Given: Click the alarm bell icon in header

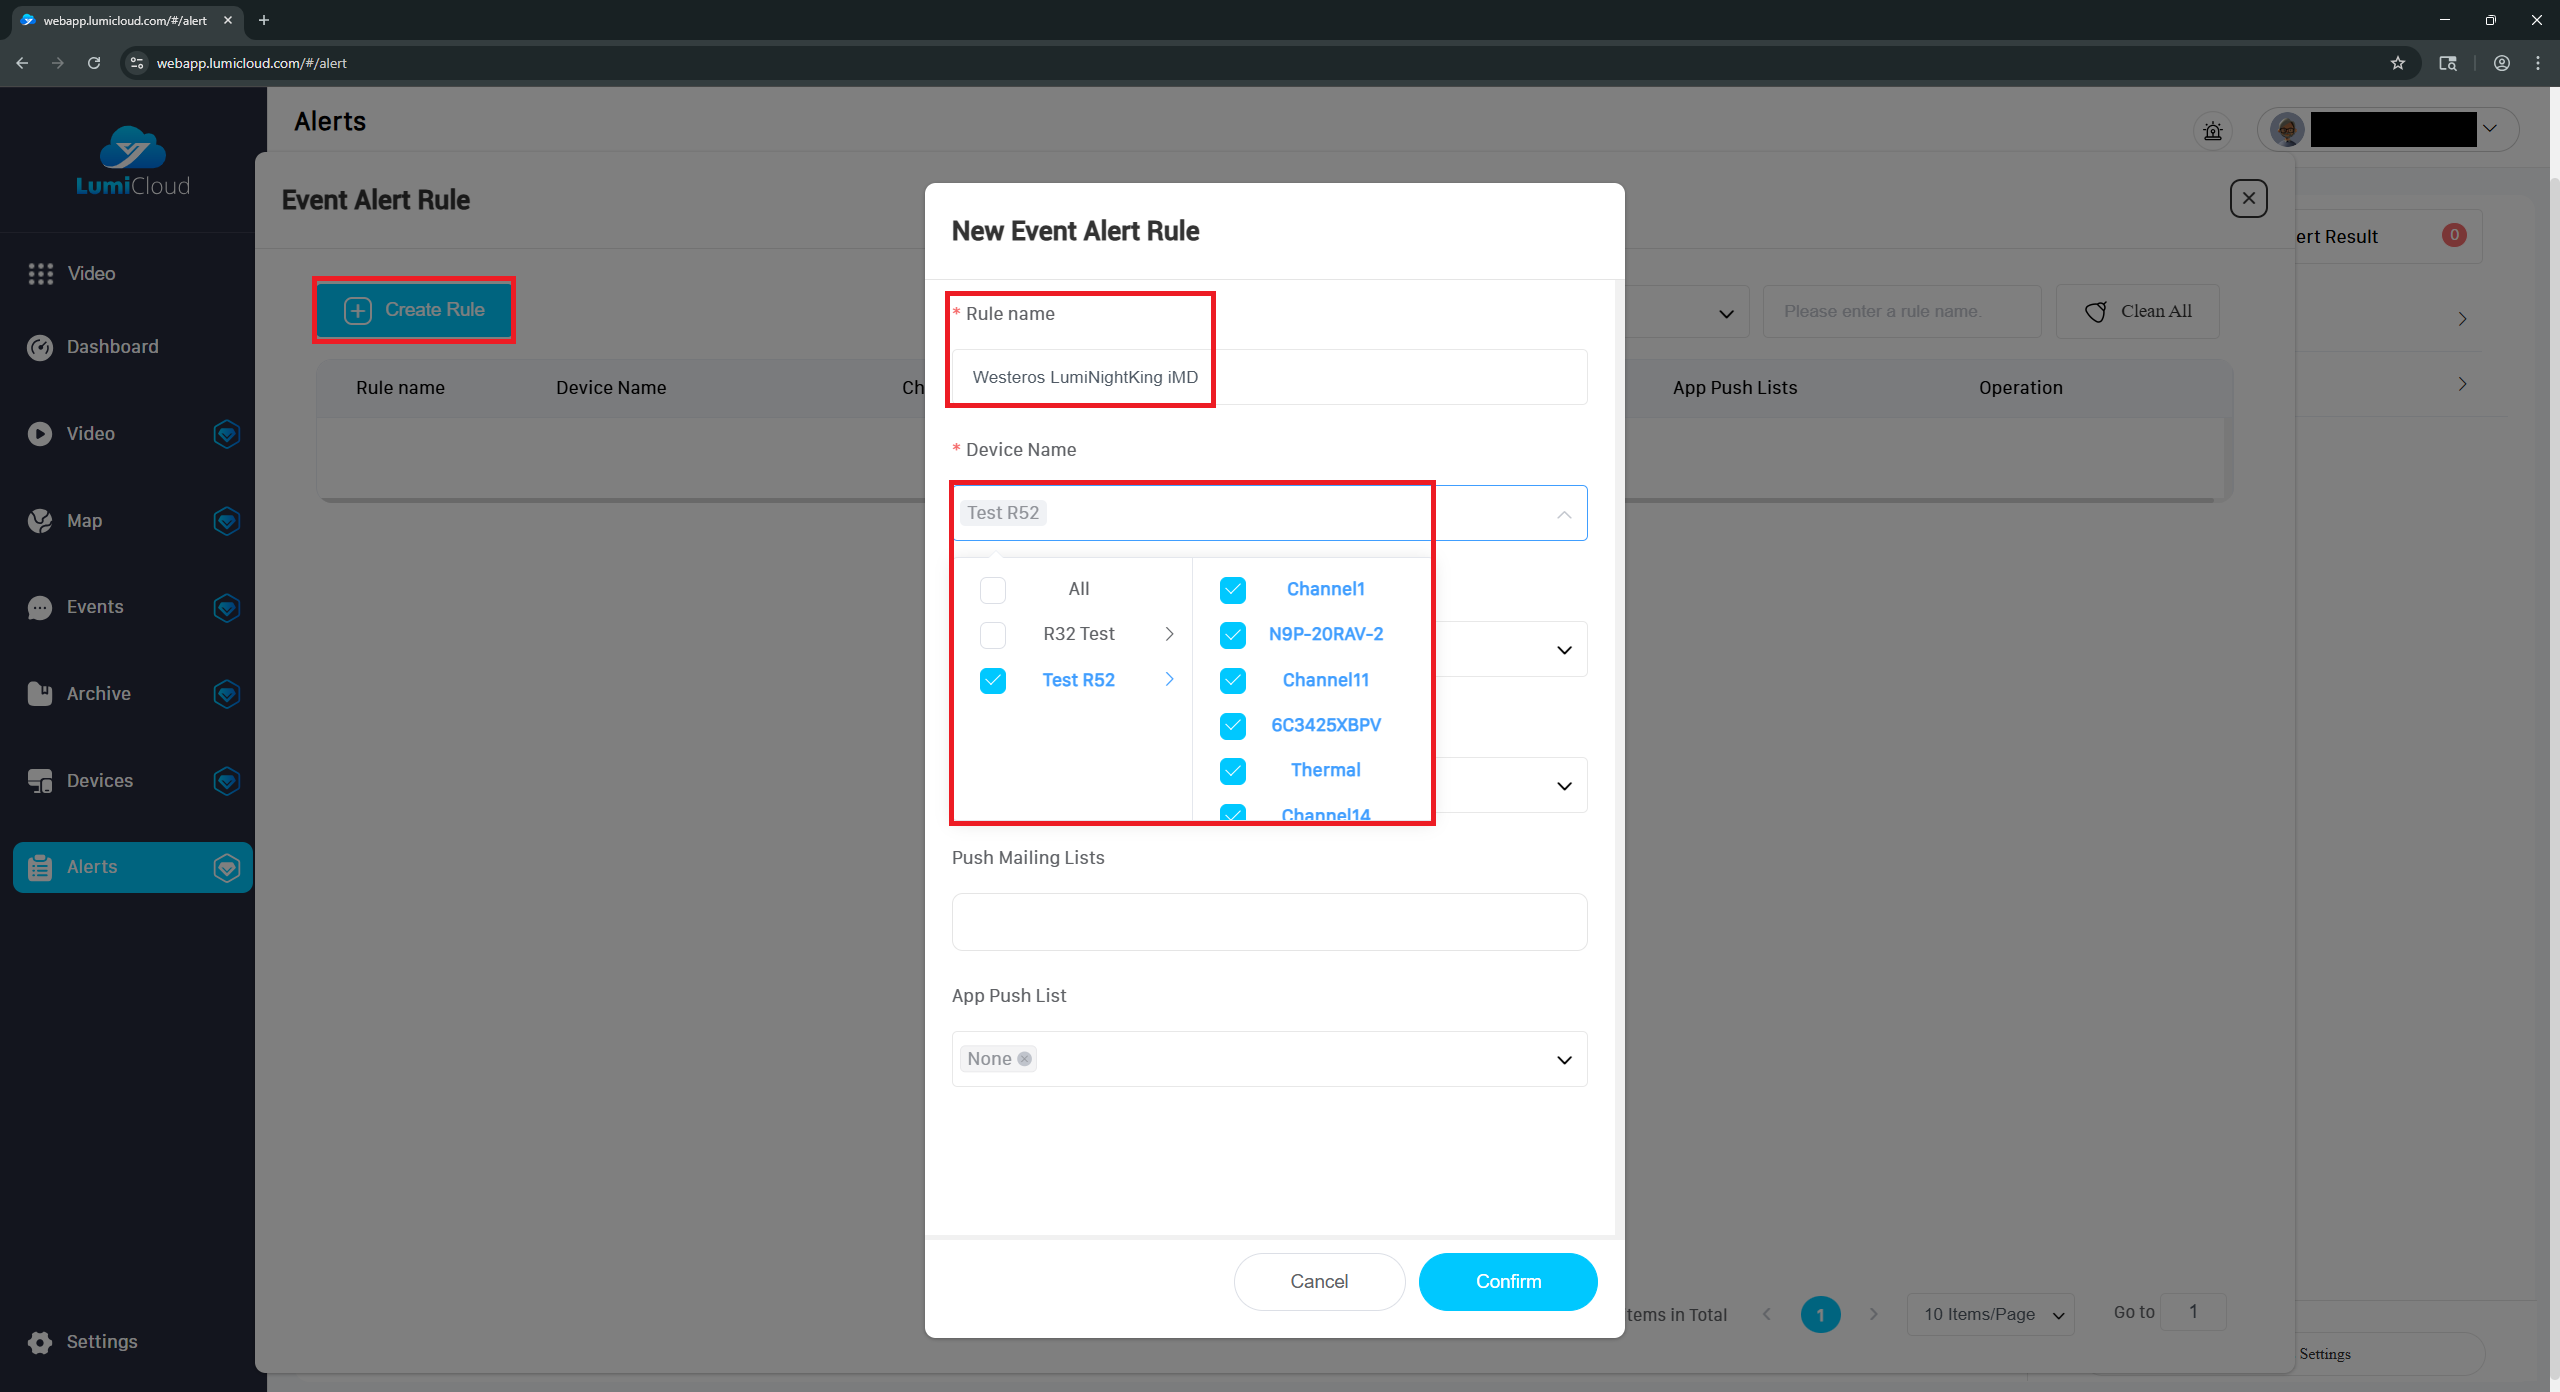Looking at the screenshot, I should (x=2212, y=131).
